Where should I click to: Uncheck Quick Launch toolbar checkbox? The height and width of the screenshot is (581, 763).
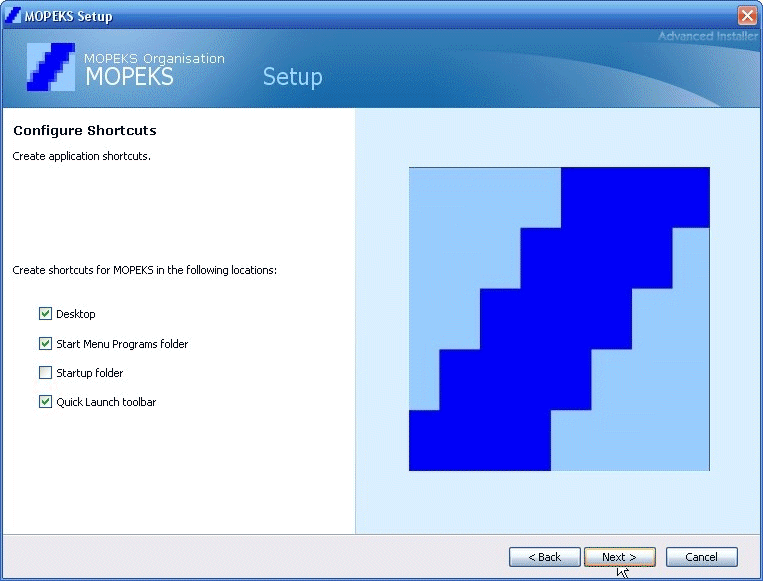tap(45, 402)
